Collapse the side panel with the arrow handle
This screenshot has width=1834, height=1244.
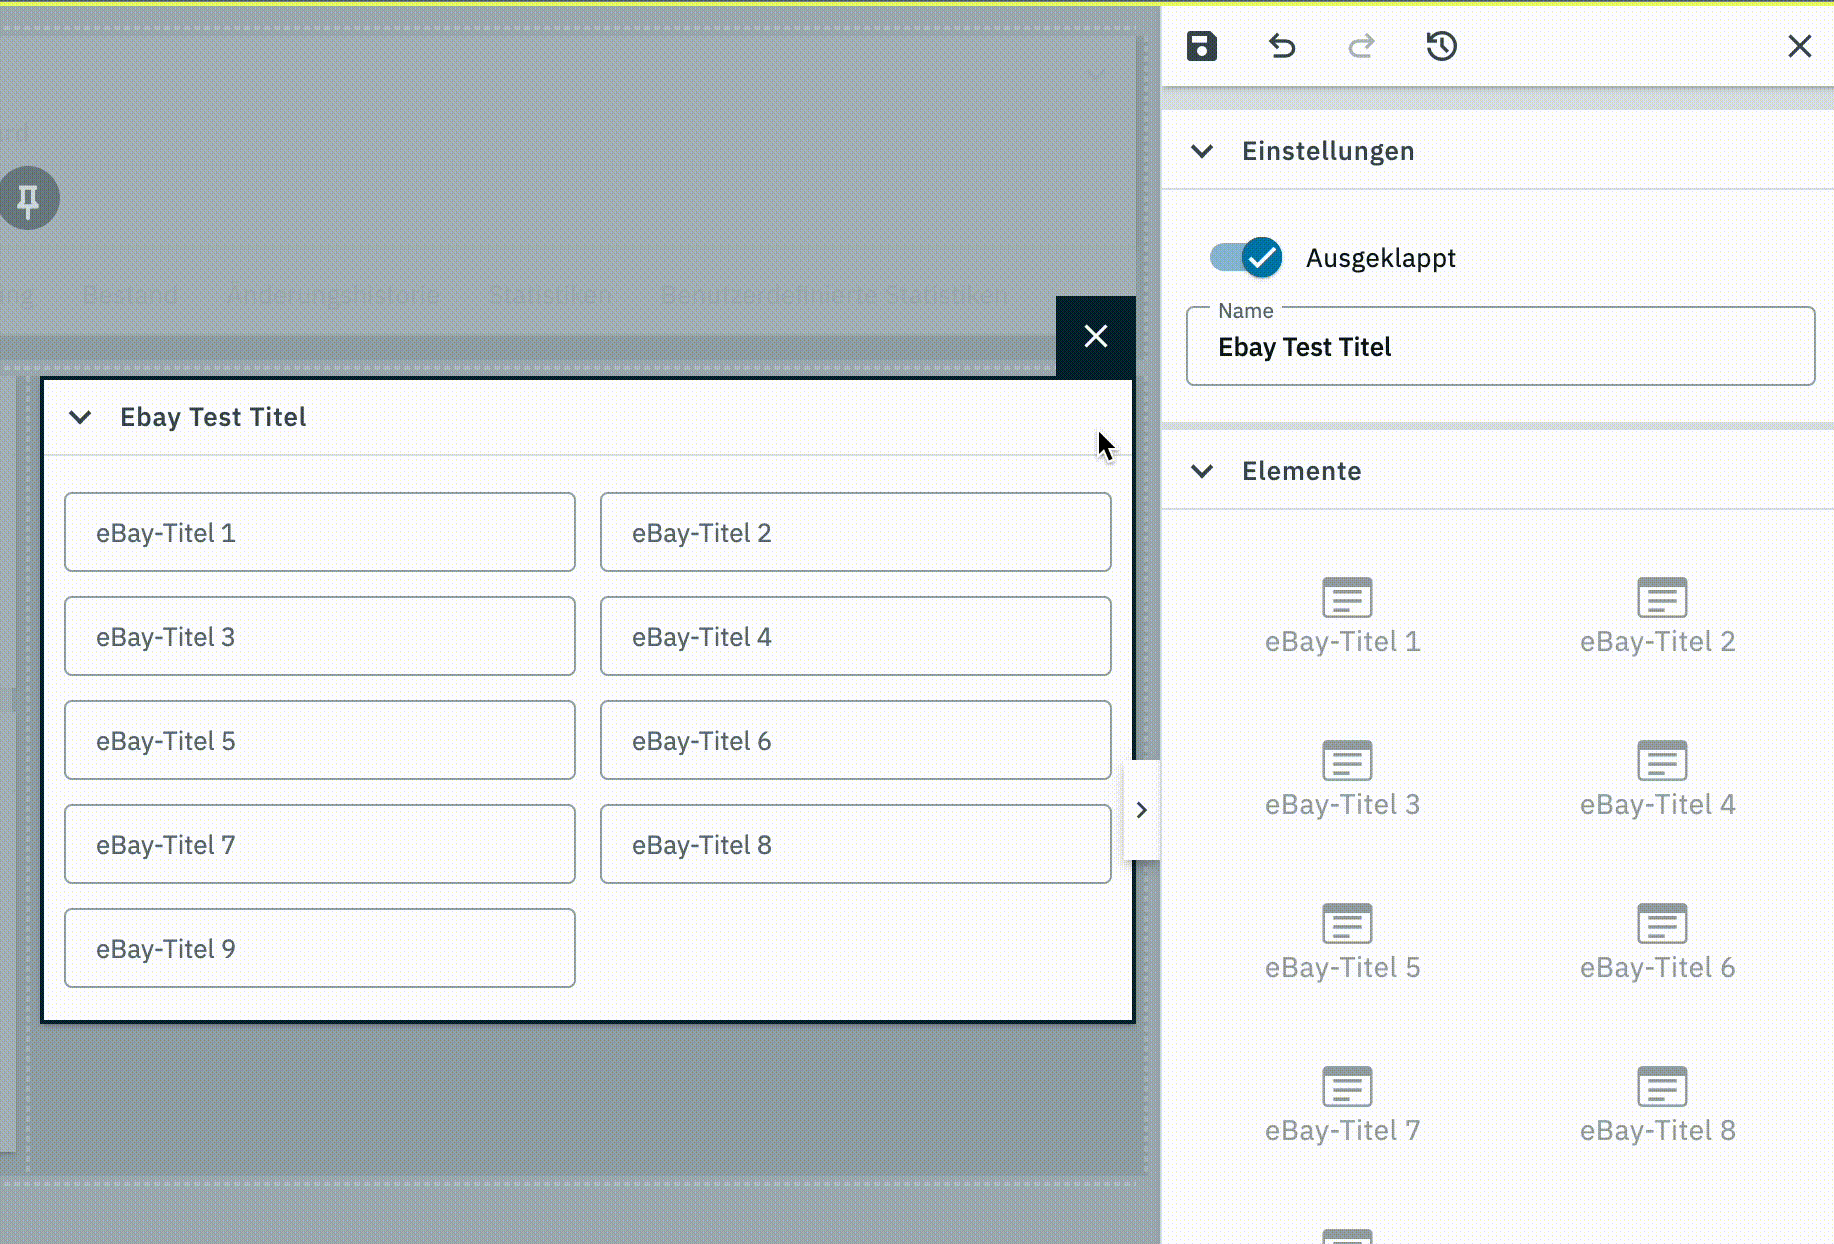click(x=1141, y=810)
